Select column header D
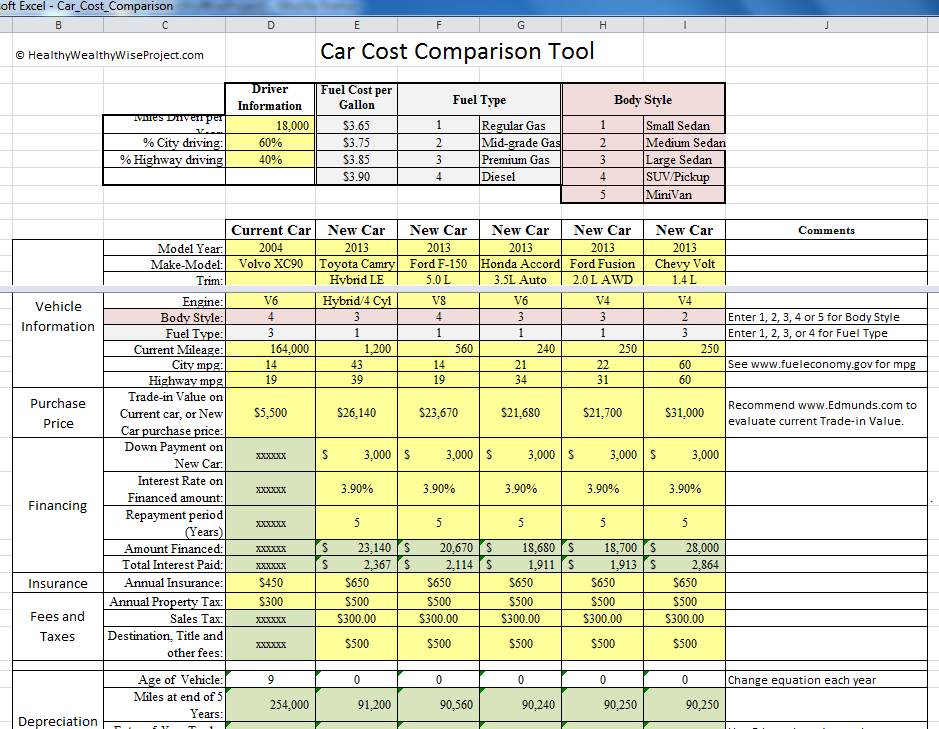 (271, 25)
